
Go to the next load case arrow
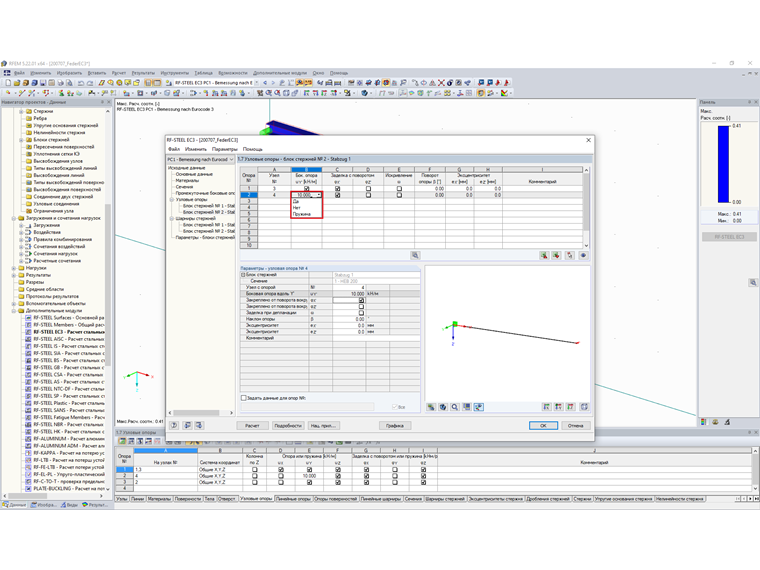(273, 83)
